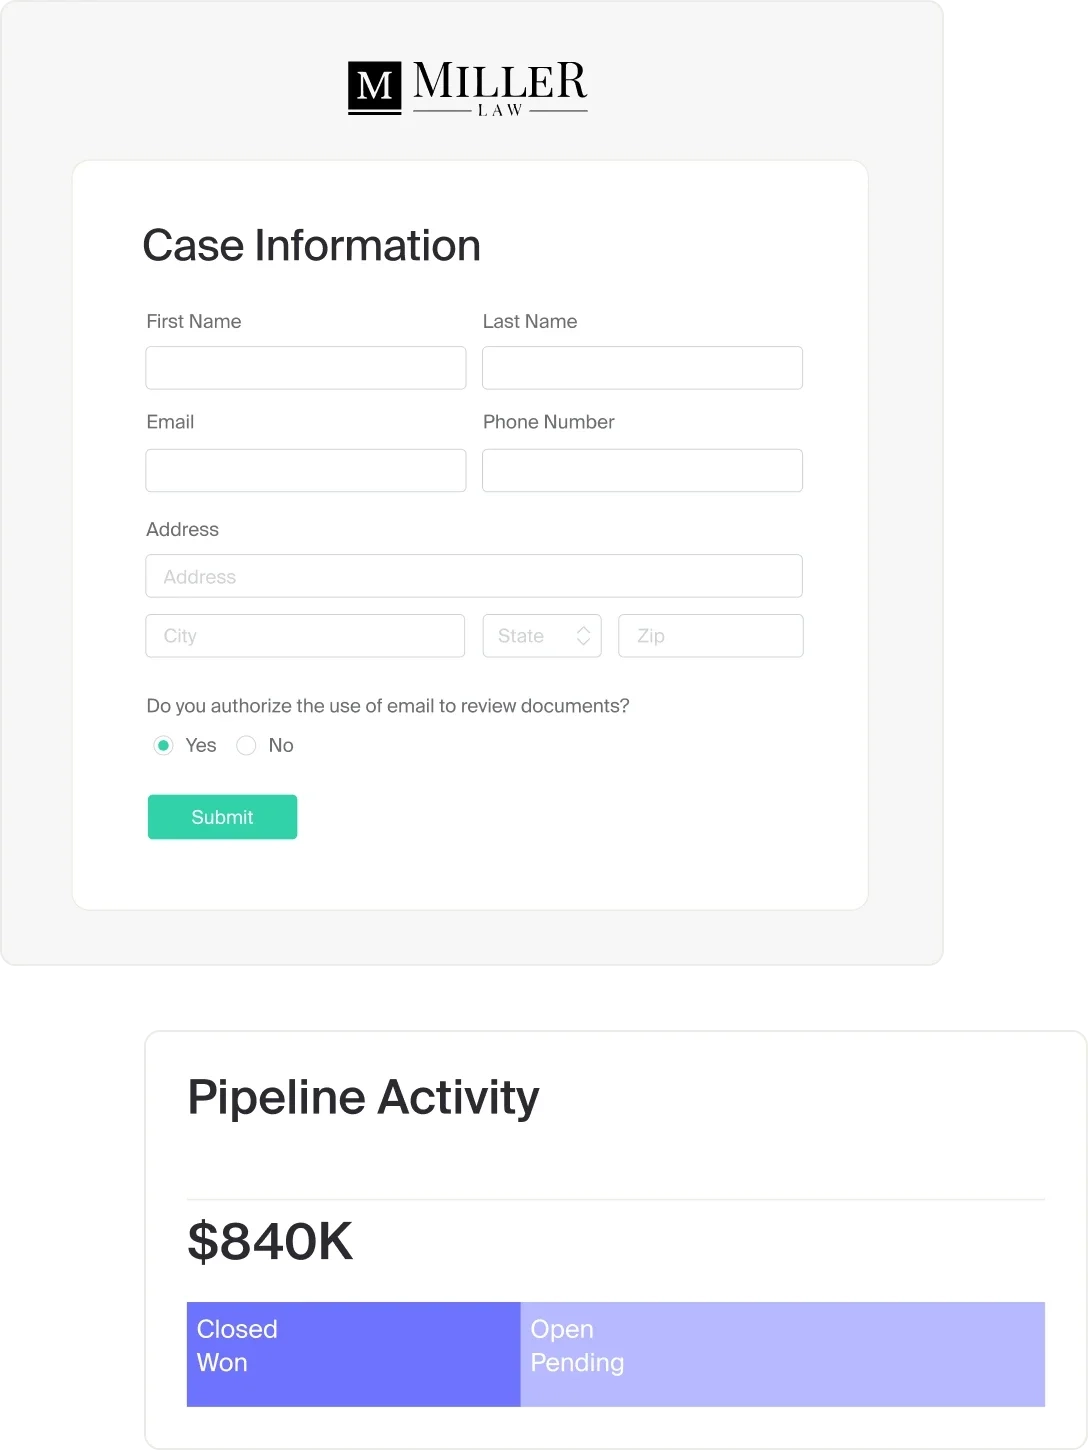Click the Closed Won bar segment
1088x1450 pixels.
[x=353, y=1354]
